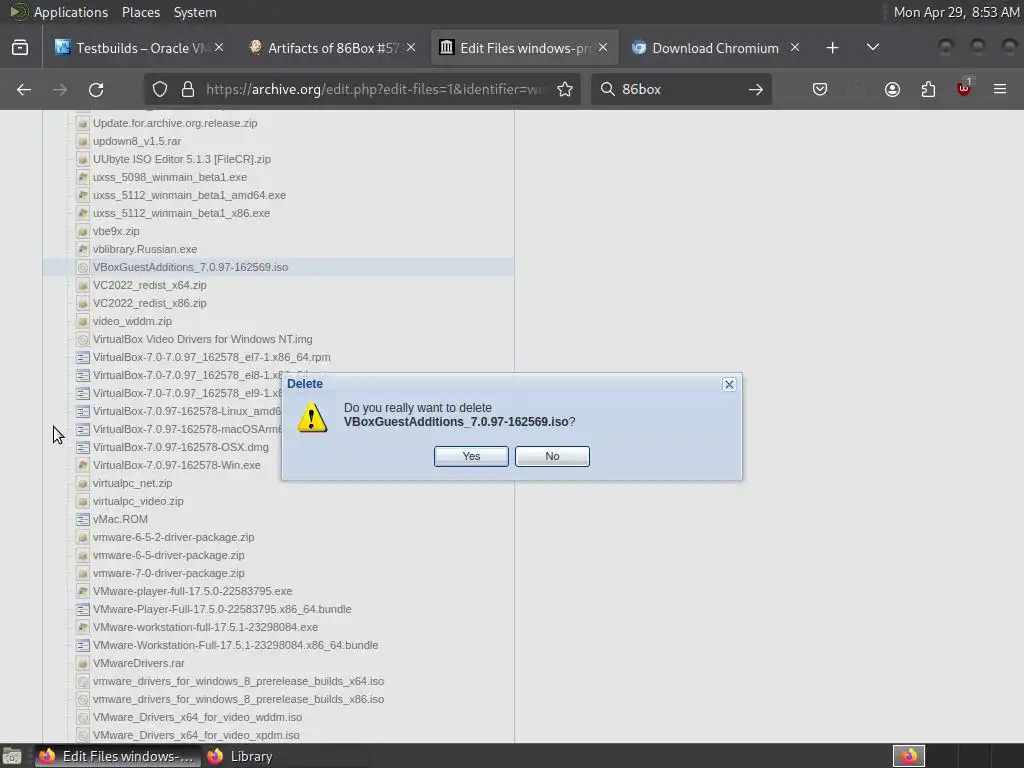
Task: Select the Edit Files windows-pr tab
Action: (x=524, y=48)
